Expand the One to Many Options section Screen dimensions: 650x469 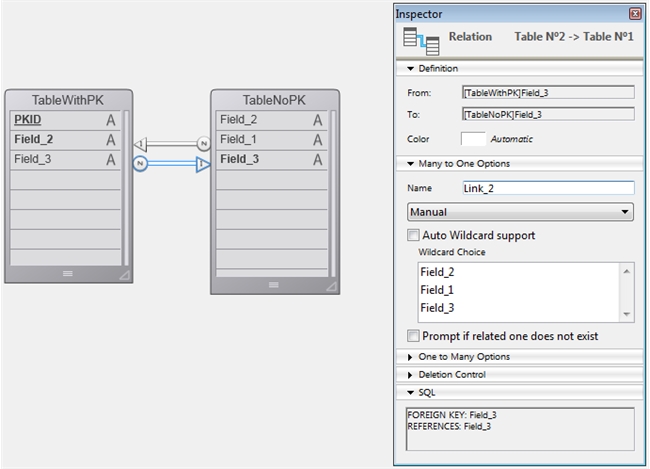point(409,357)
